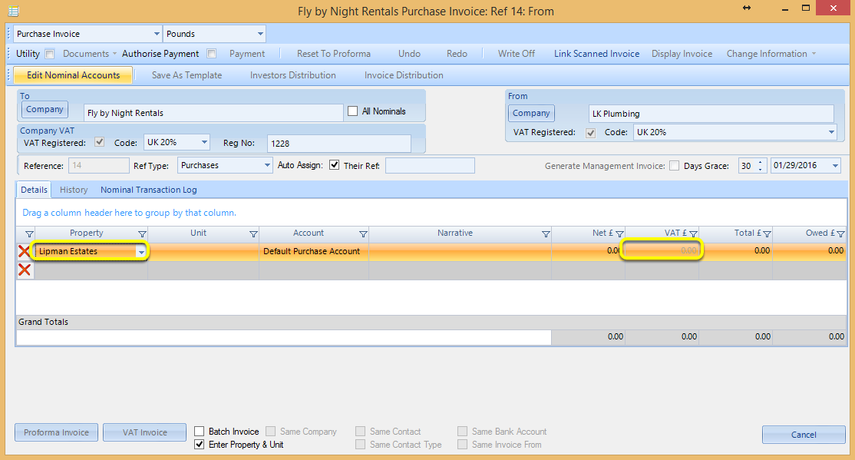Screen dimensions: 855x460
Task: Click the Cancel button
Action: point(804,434)
